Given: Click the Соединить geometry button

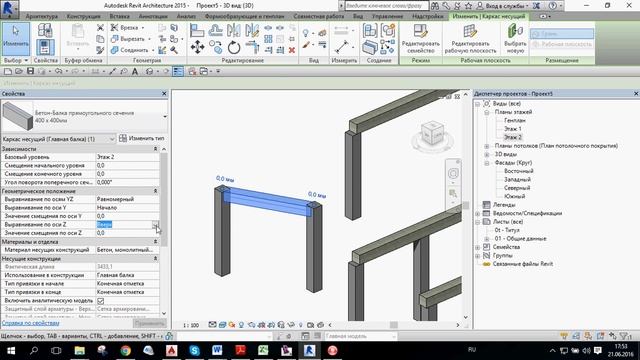Looking at the screenshot, I should pyautogui.click(x=130, y=50).
